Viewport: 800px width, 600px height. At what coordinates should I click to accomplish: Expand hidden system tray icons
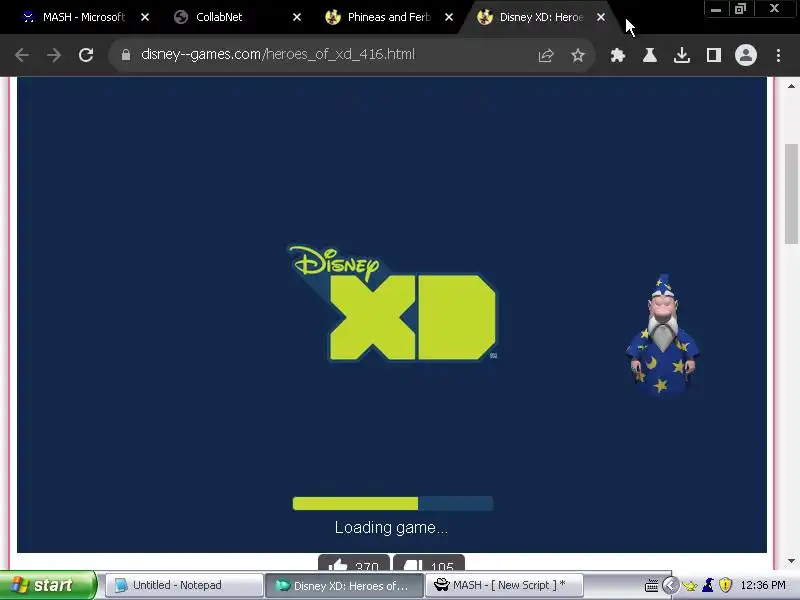pos(670,585)
